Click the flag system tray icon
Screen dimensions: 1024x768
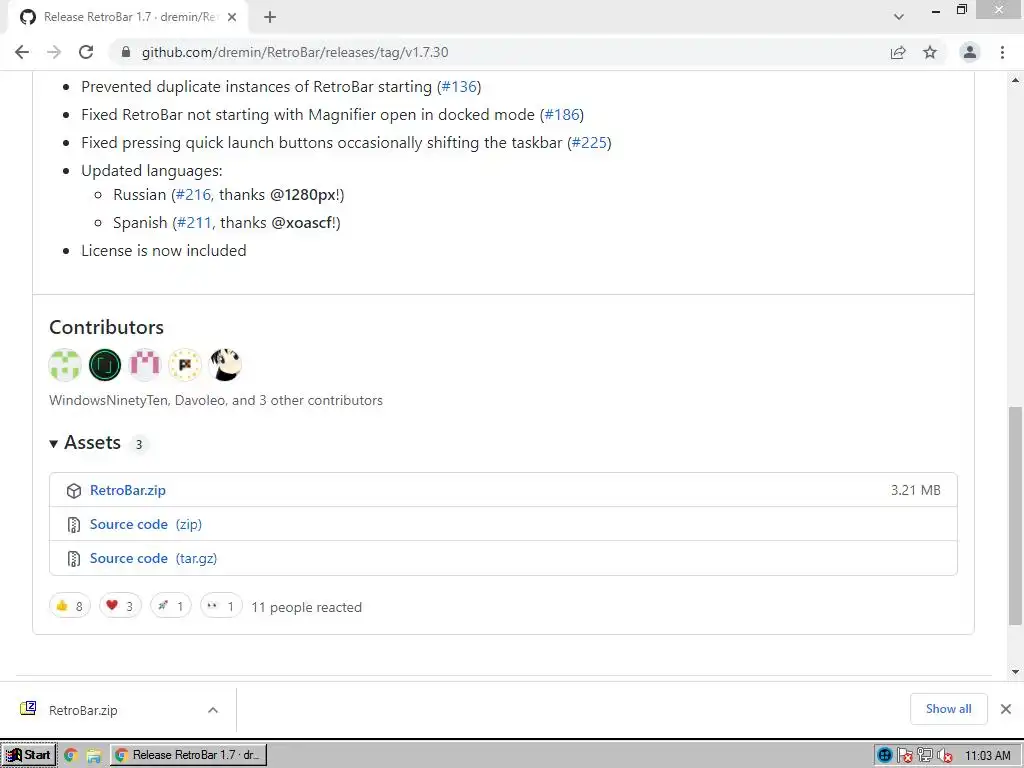904,756
